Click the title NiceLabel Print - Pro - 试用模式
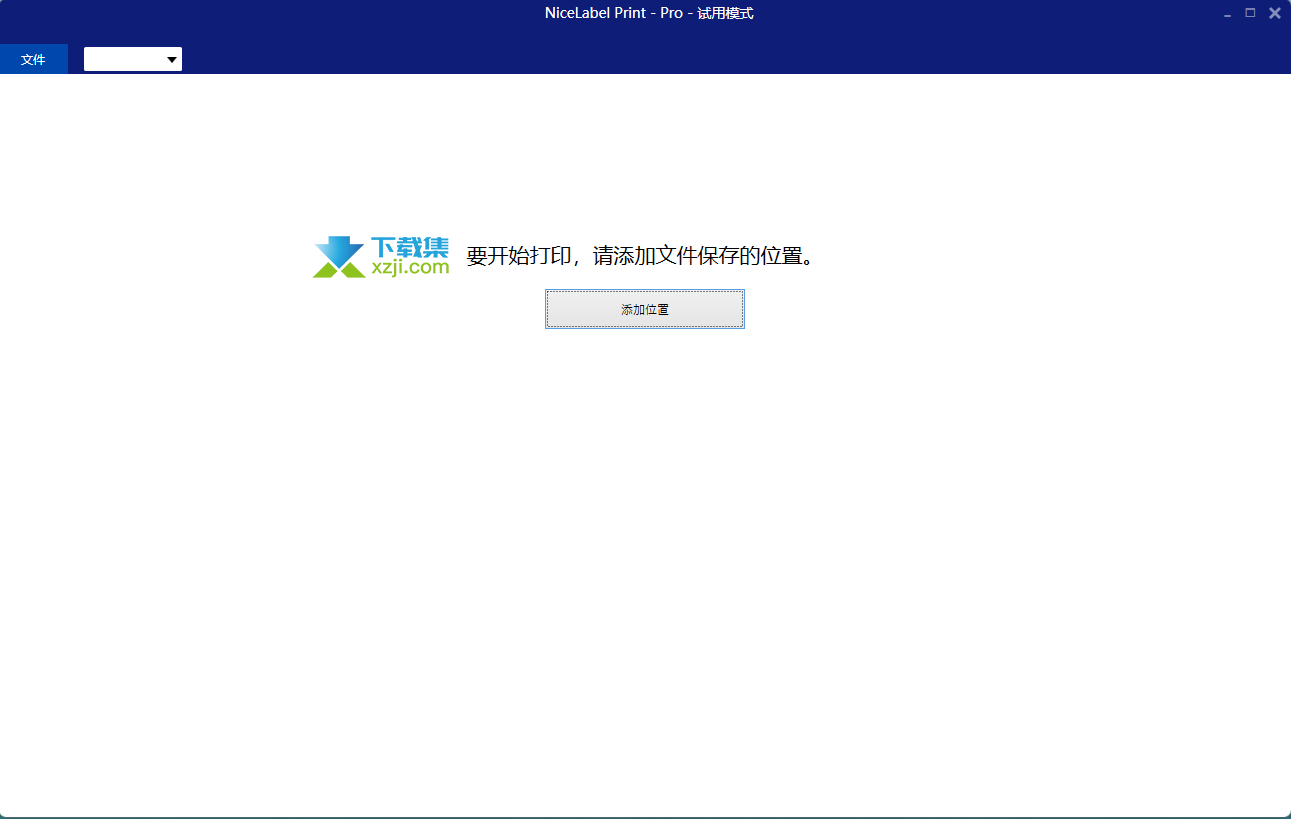Screen dimensions: 1291x819 649,13
